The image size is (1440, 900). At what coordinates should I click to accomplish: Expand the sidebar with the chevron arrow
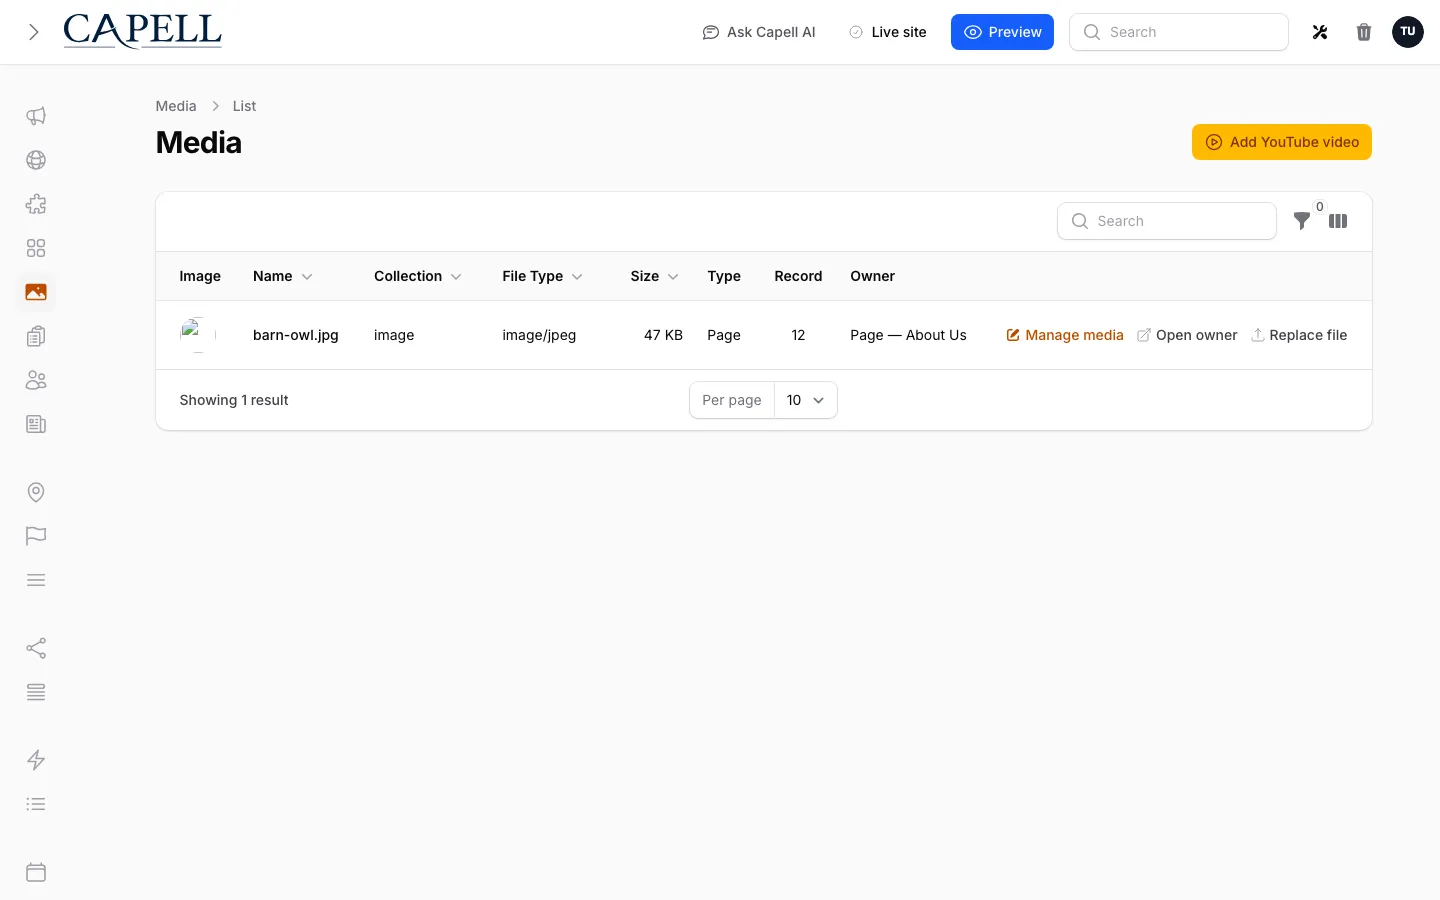(34, 32)
